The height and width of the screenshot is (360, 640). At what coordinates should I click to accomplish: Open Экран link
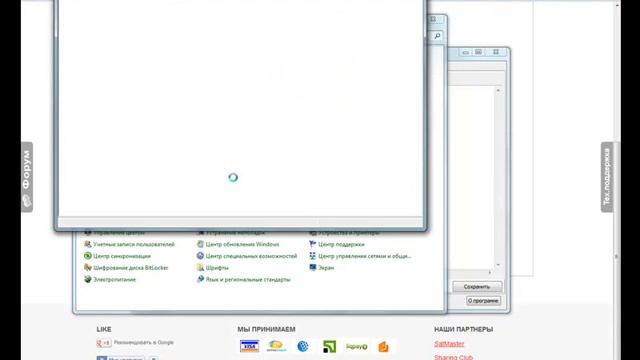[x=326, y=268]
